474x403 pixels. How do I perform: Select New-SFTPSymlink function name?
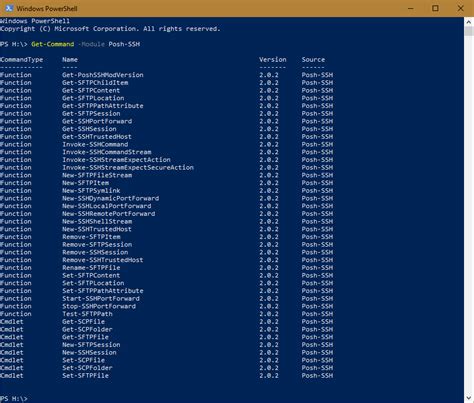(x=91, y=191)
